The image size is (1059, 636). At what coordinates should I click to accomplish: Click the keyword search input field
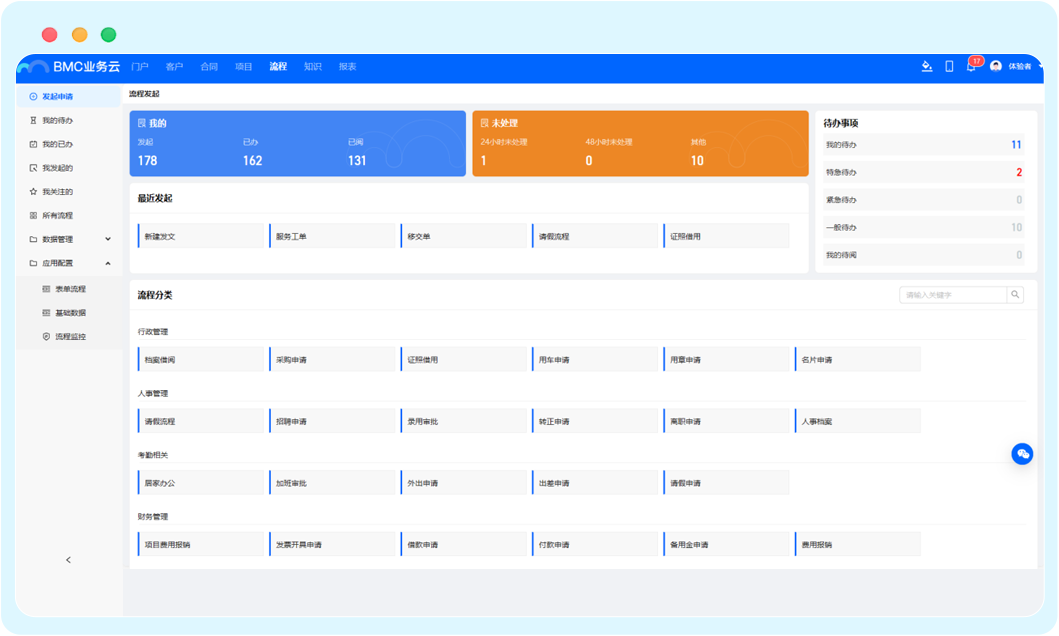952,295
